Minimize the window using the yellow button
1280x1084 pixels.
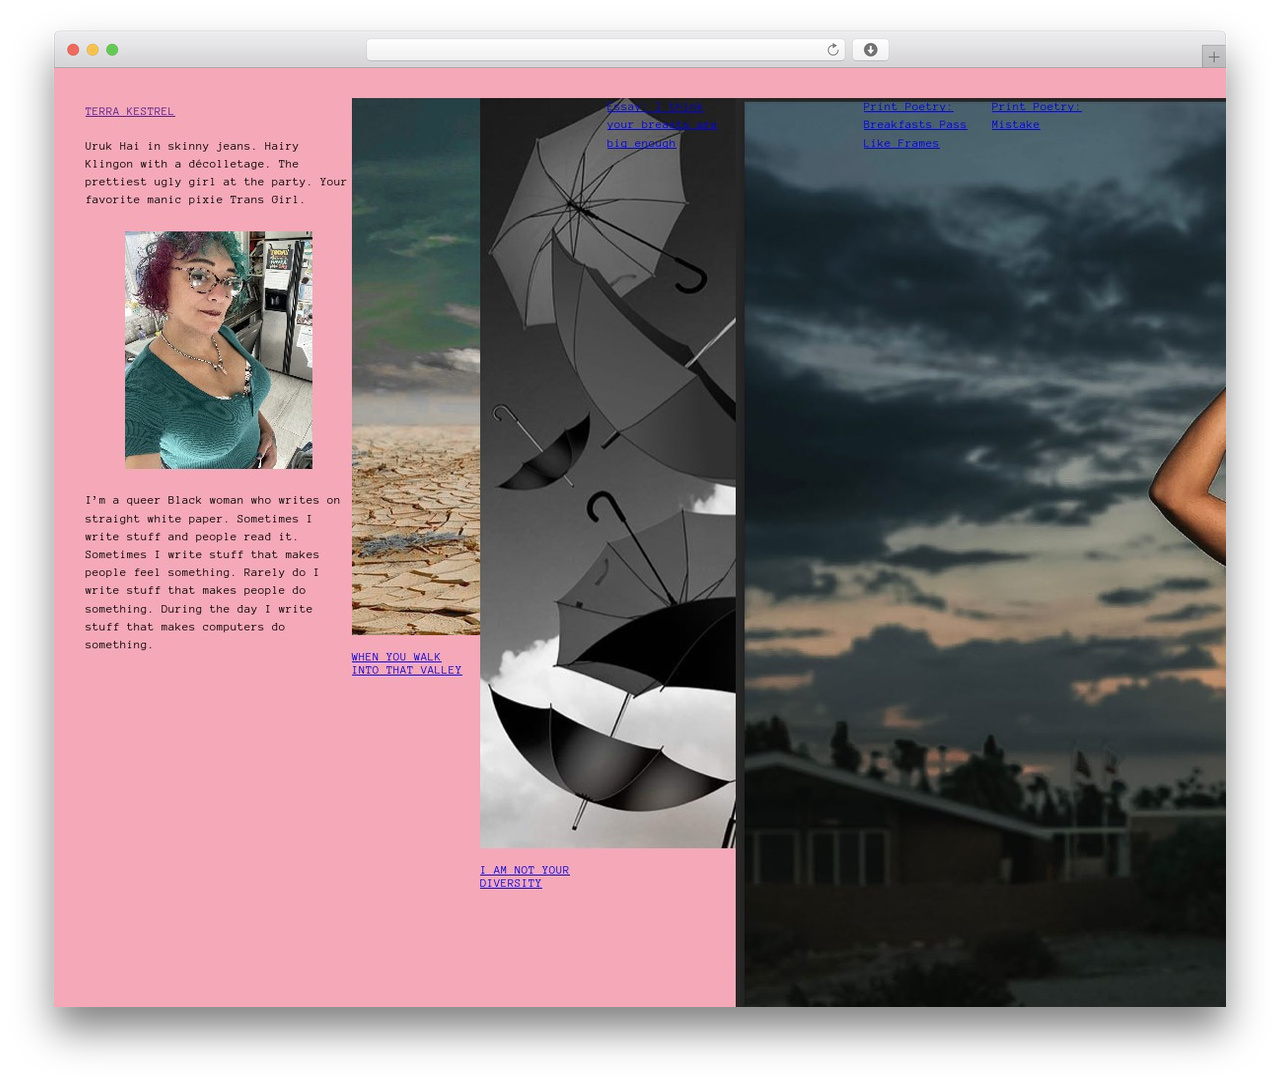pyautogui.click(x=92, y=50)
